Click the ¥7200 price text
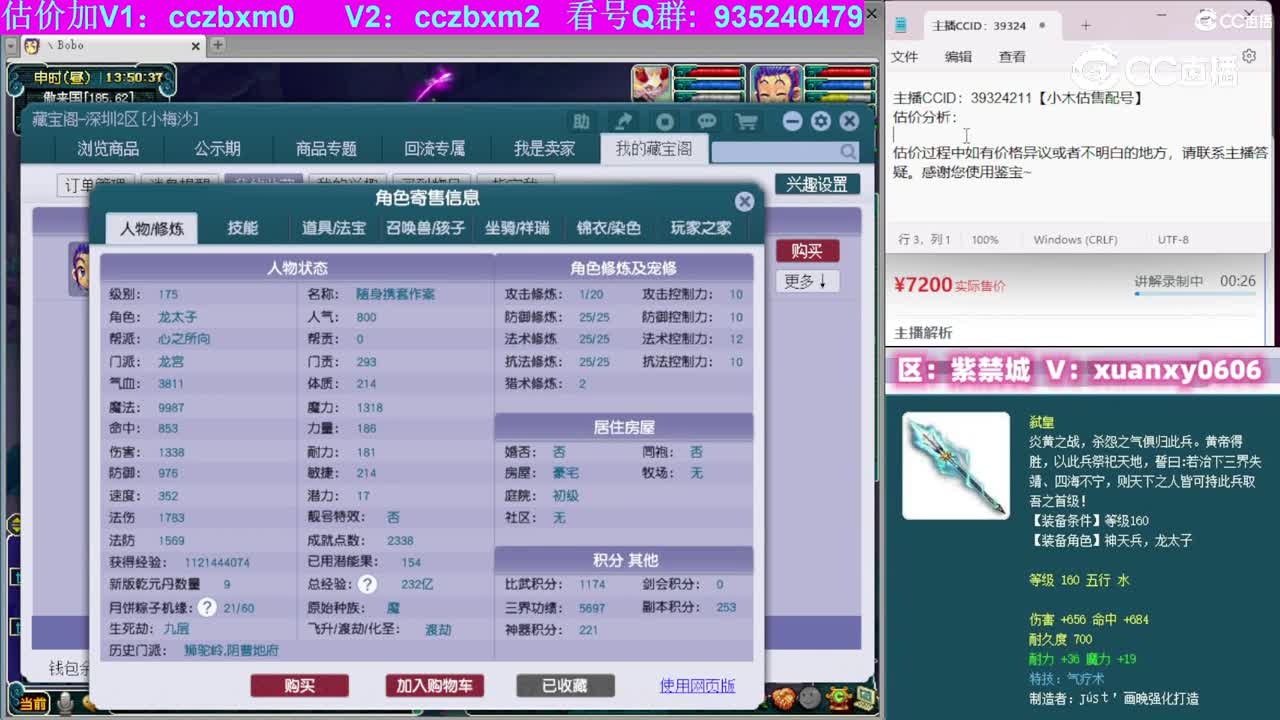This screenshot has height=720, width=1280. click(923, 284)
